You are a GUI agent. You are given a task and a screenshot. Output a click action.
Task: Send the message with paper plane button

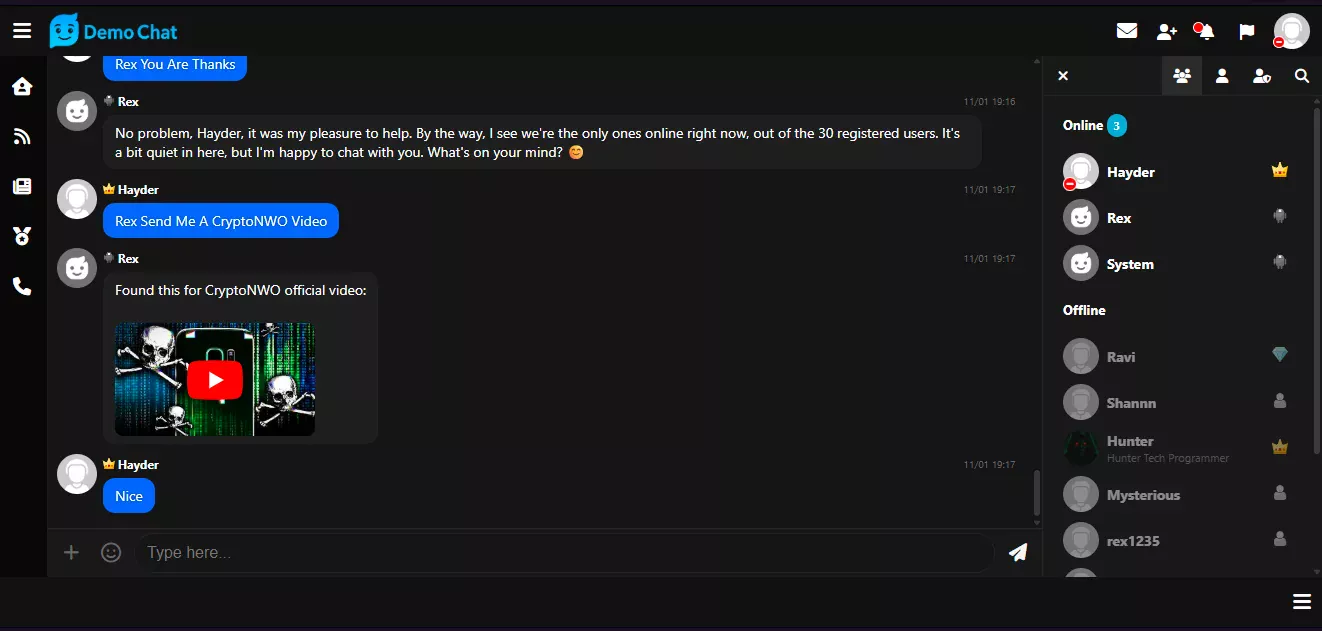coord(1018,552)
